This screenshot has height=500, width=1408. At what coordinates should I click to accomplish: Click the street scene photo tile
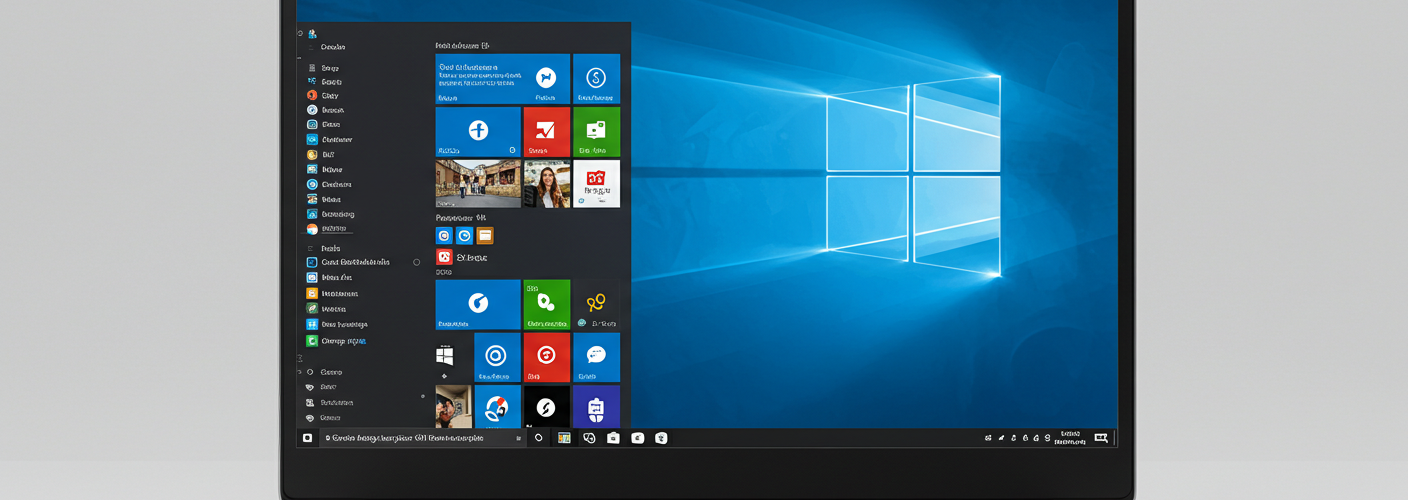coord(478,184)
